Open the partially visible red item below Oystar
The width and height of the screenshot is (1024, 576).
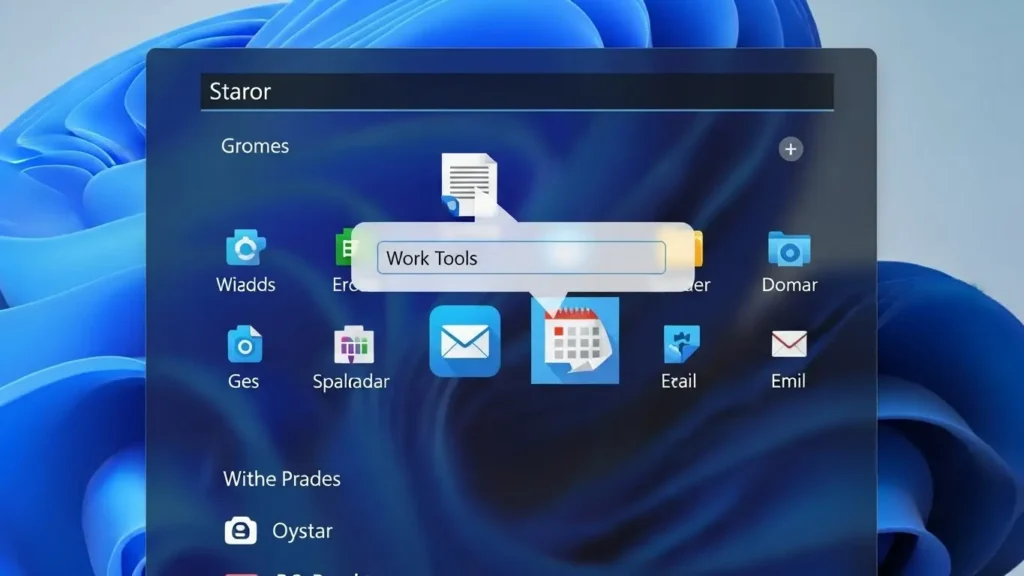click(240, 572)
